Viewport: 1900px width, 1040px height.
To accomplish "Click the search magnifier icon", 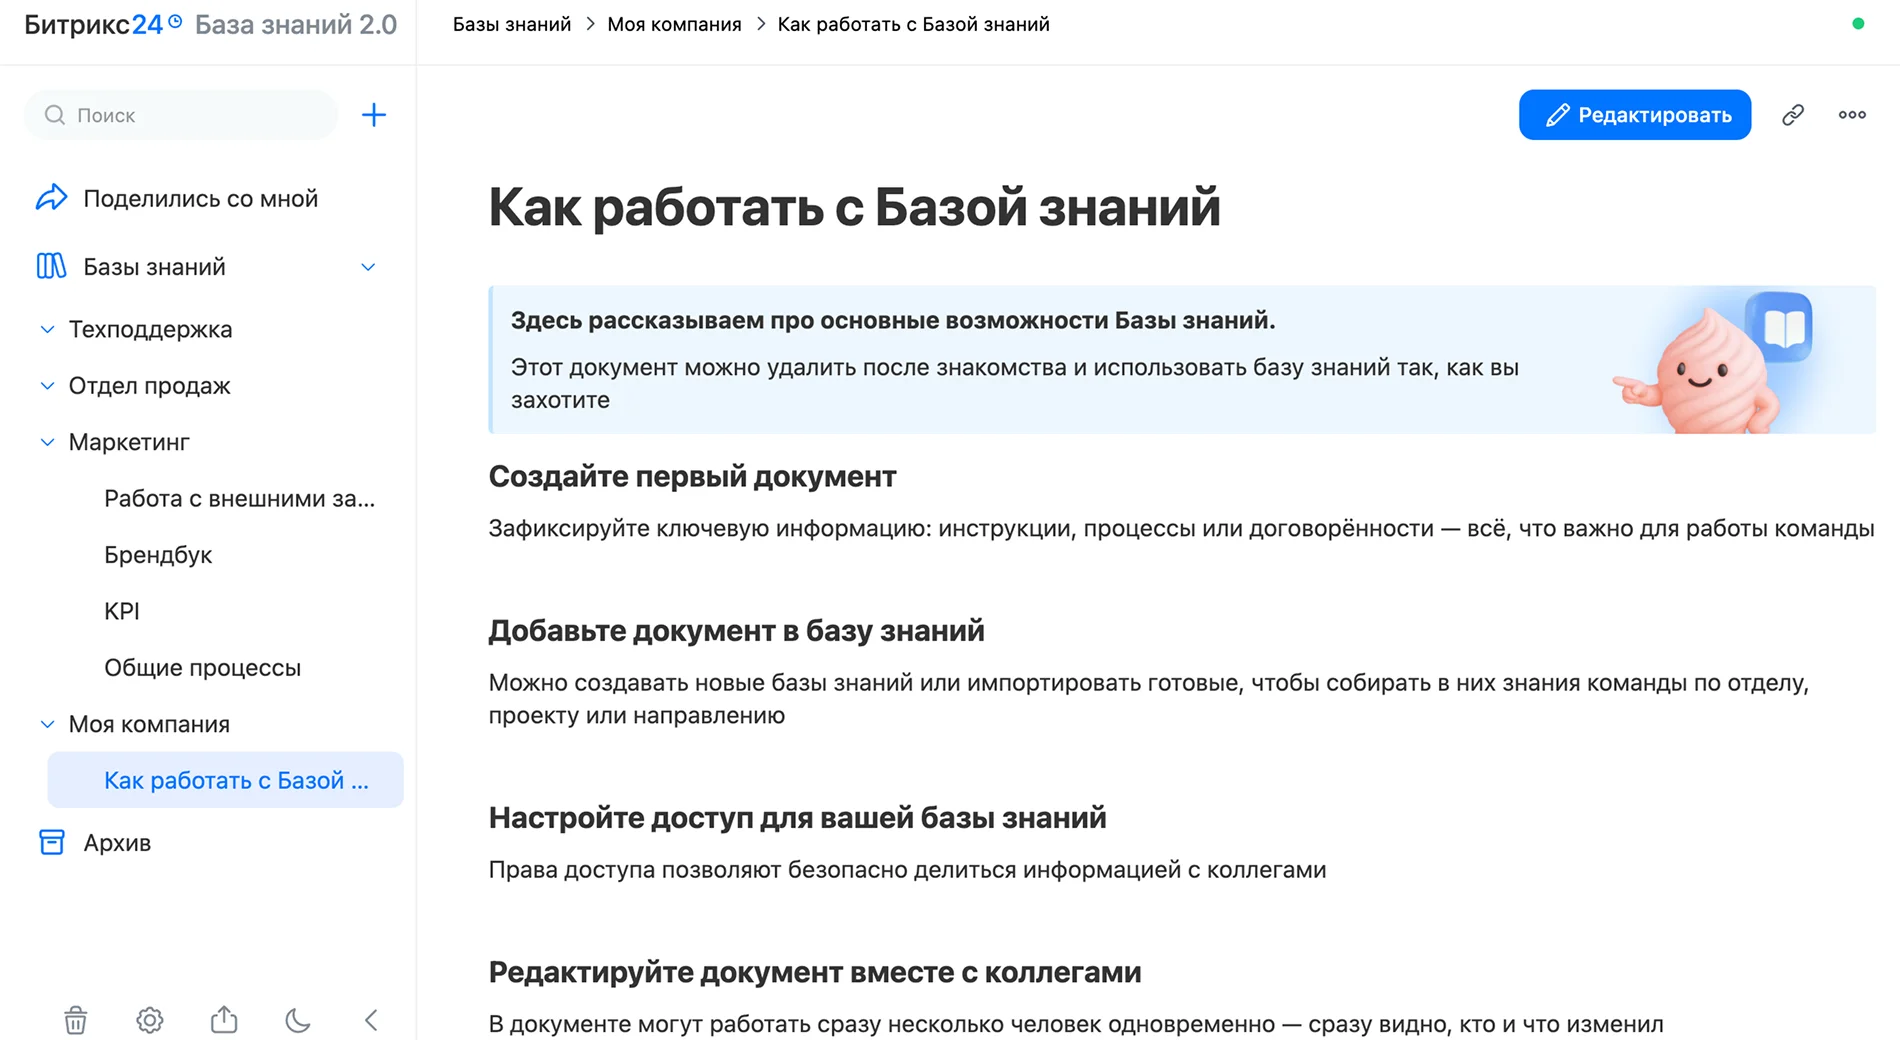I will pyautogui.click(x=55, y=115).
